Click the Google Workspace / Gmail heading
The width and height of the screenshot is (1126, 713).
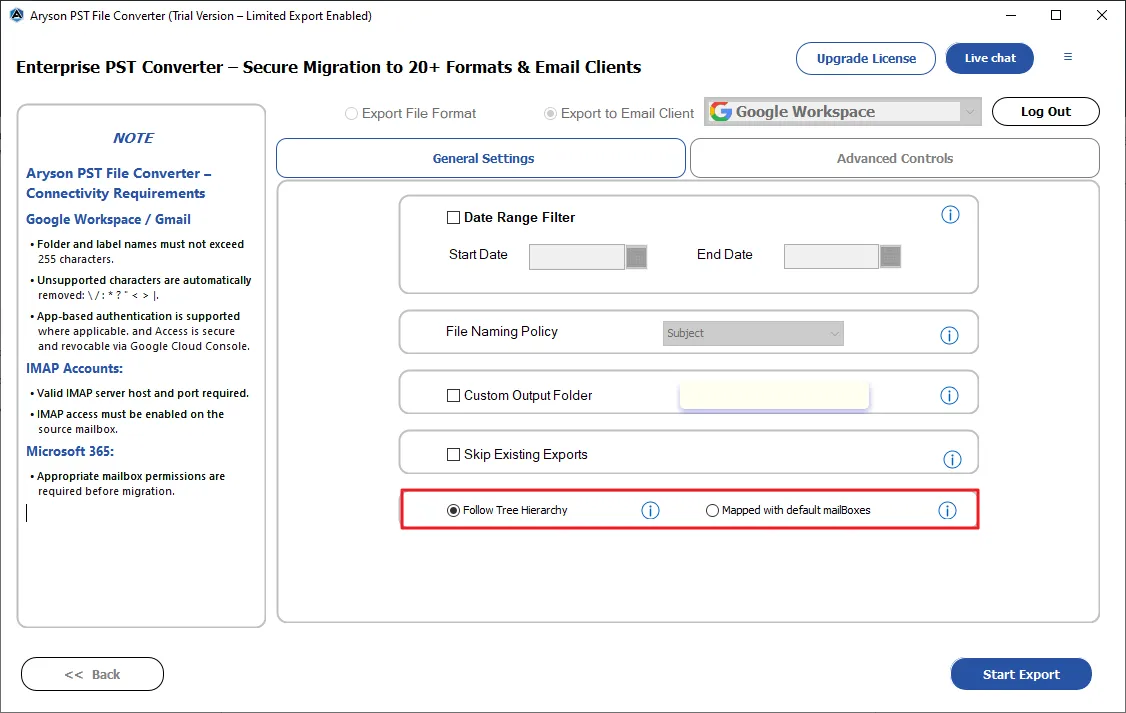(108, 220)
